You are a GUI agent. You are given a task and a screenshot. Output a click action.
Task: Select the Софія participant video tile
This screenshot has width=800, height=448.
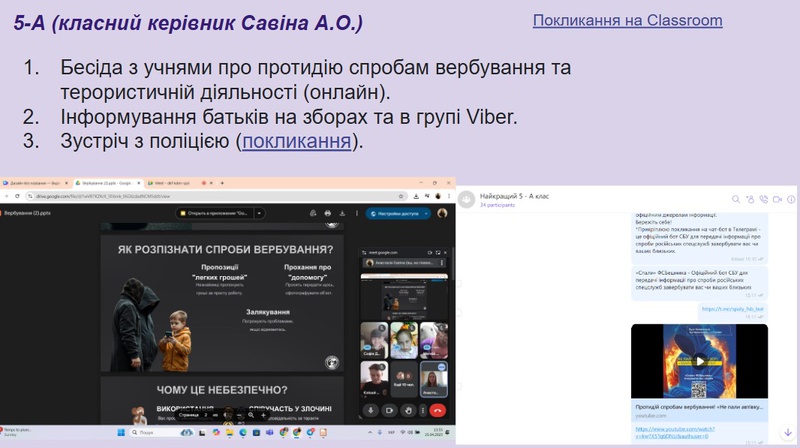tap(374, 340)
